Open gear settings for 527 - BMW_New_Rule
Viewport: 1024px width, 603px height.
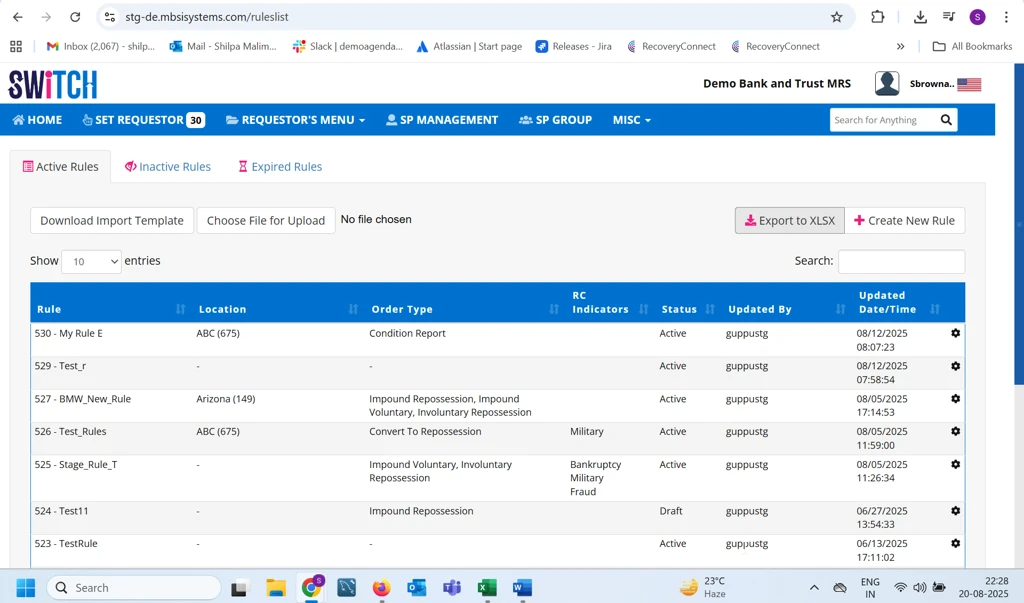tap(955, 399)
